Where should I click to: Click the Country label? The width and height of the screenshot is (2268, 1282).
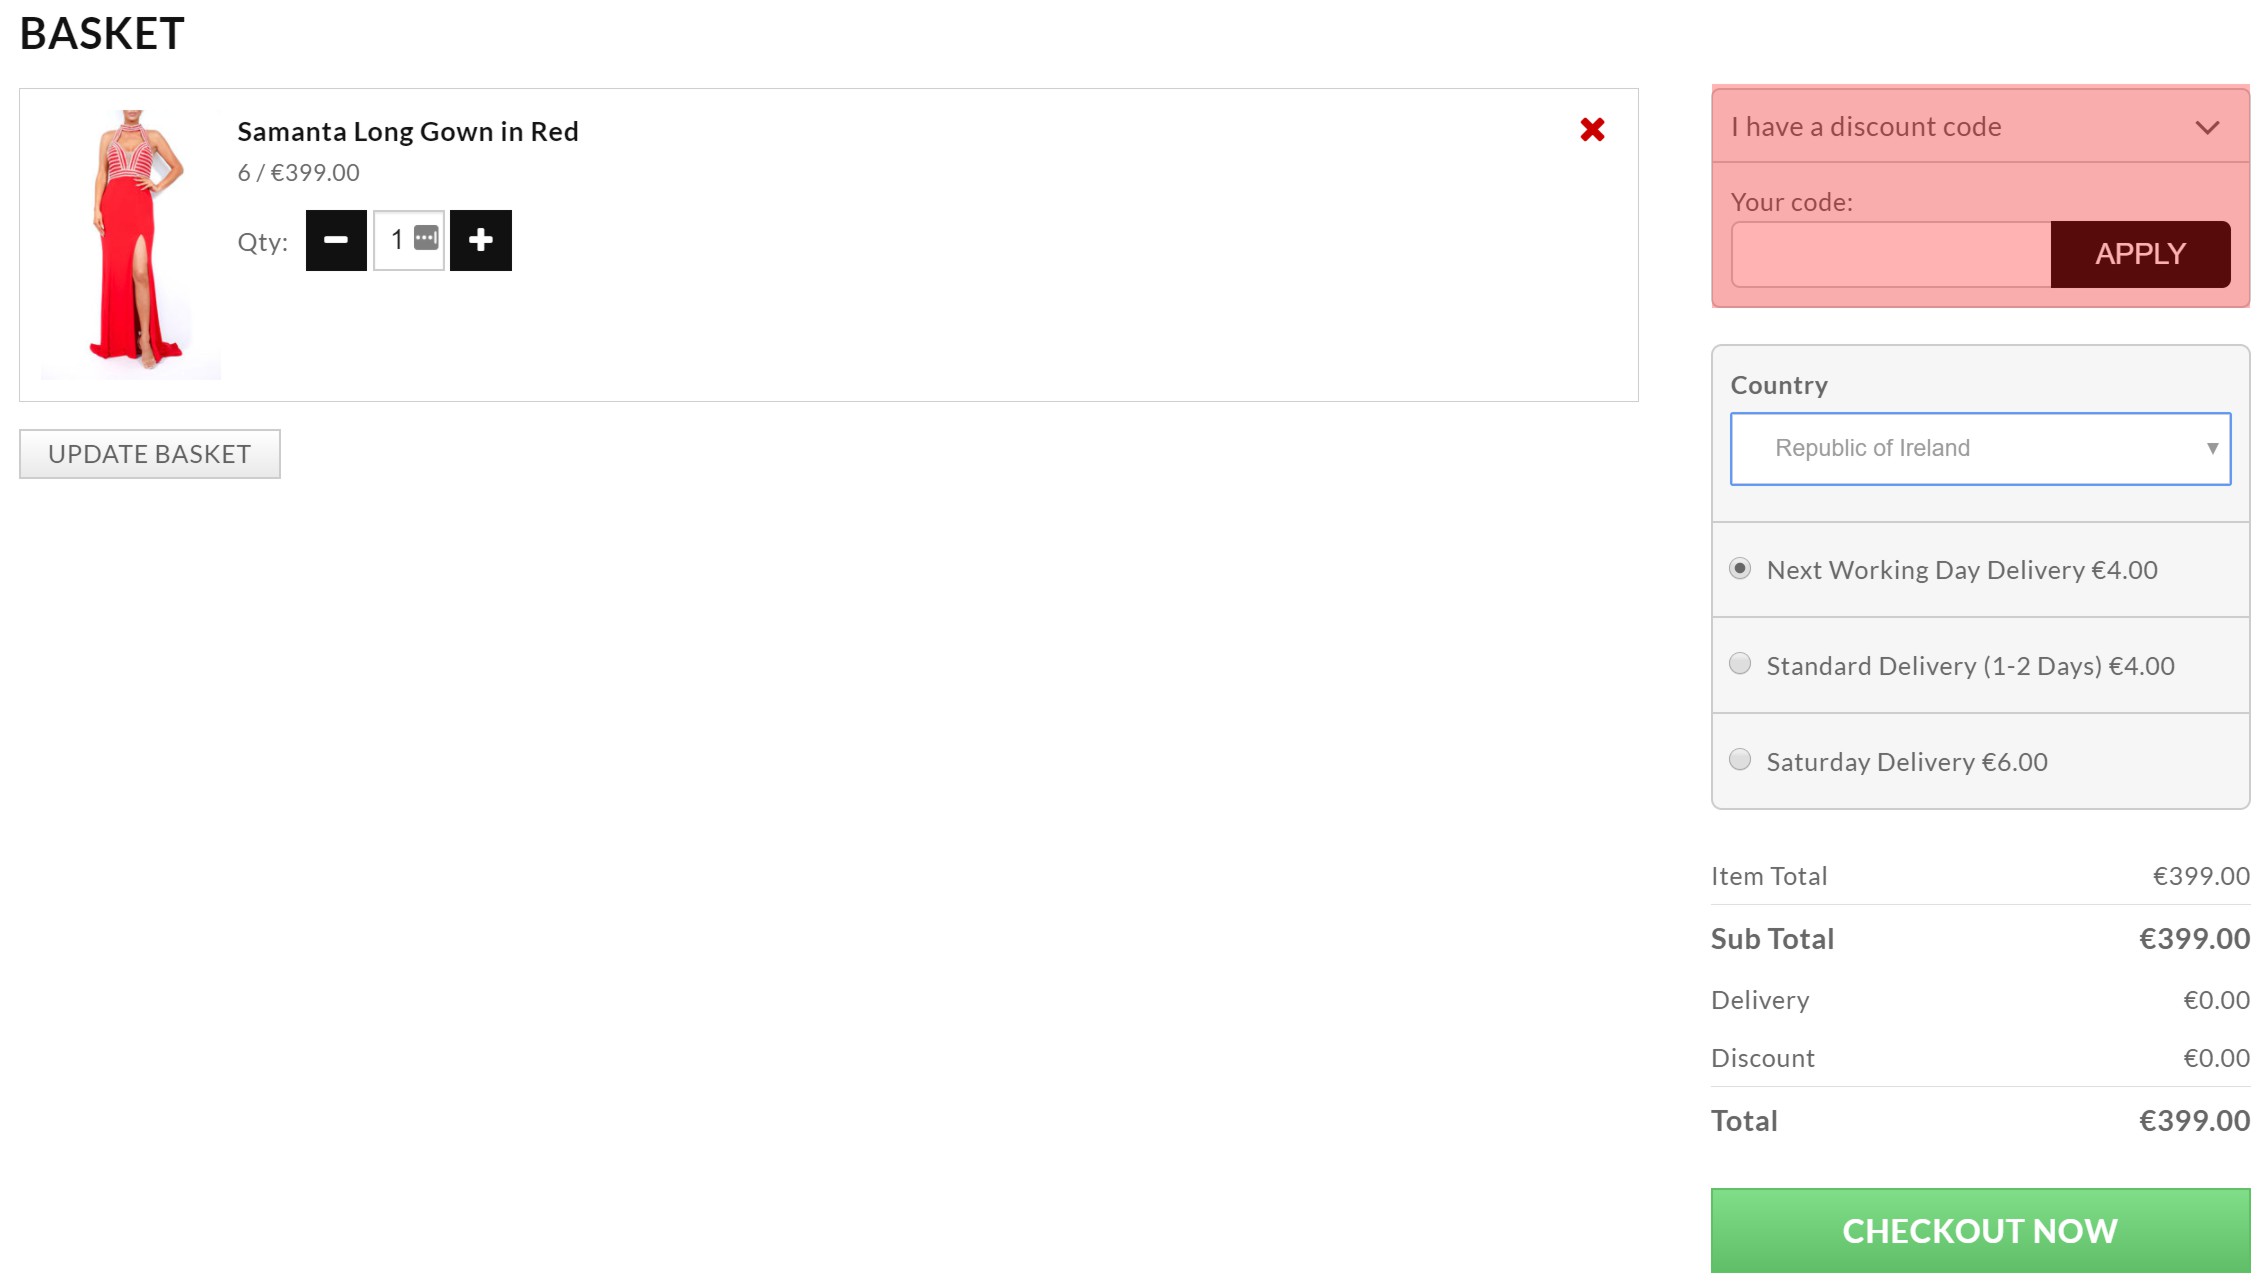pos(1779,385)
